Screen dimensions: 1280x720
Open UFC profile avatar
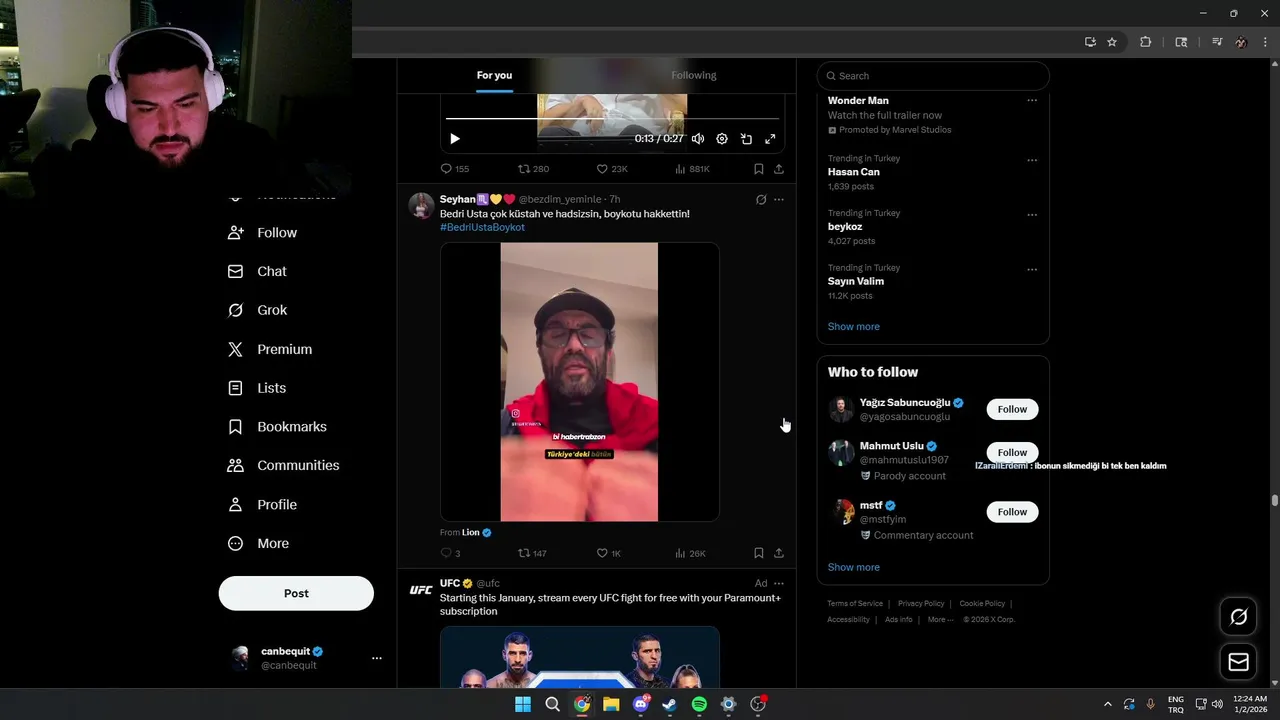pos(421,590)
